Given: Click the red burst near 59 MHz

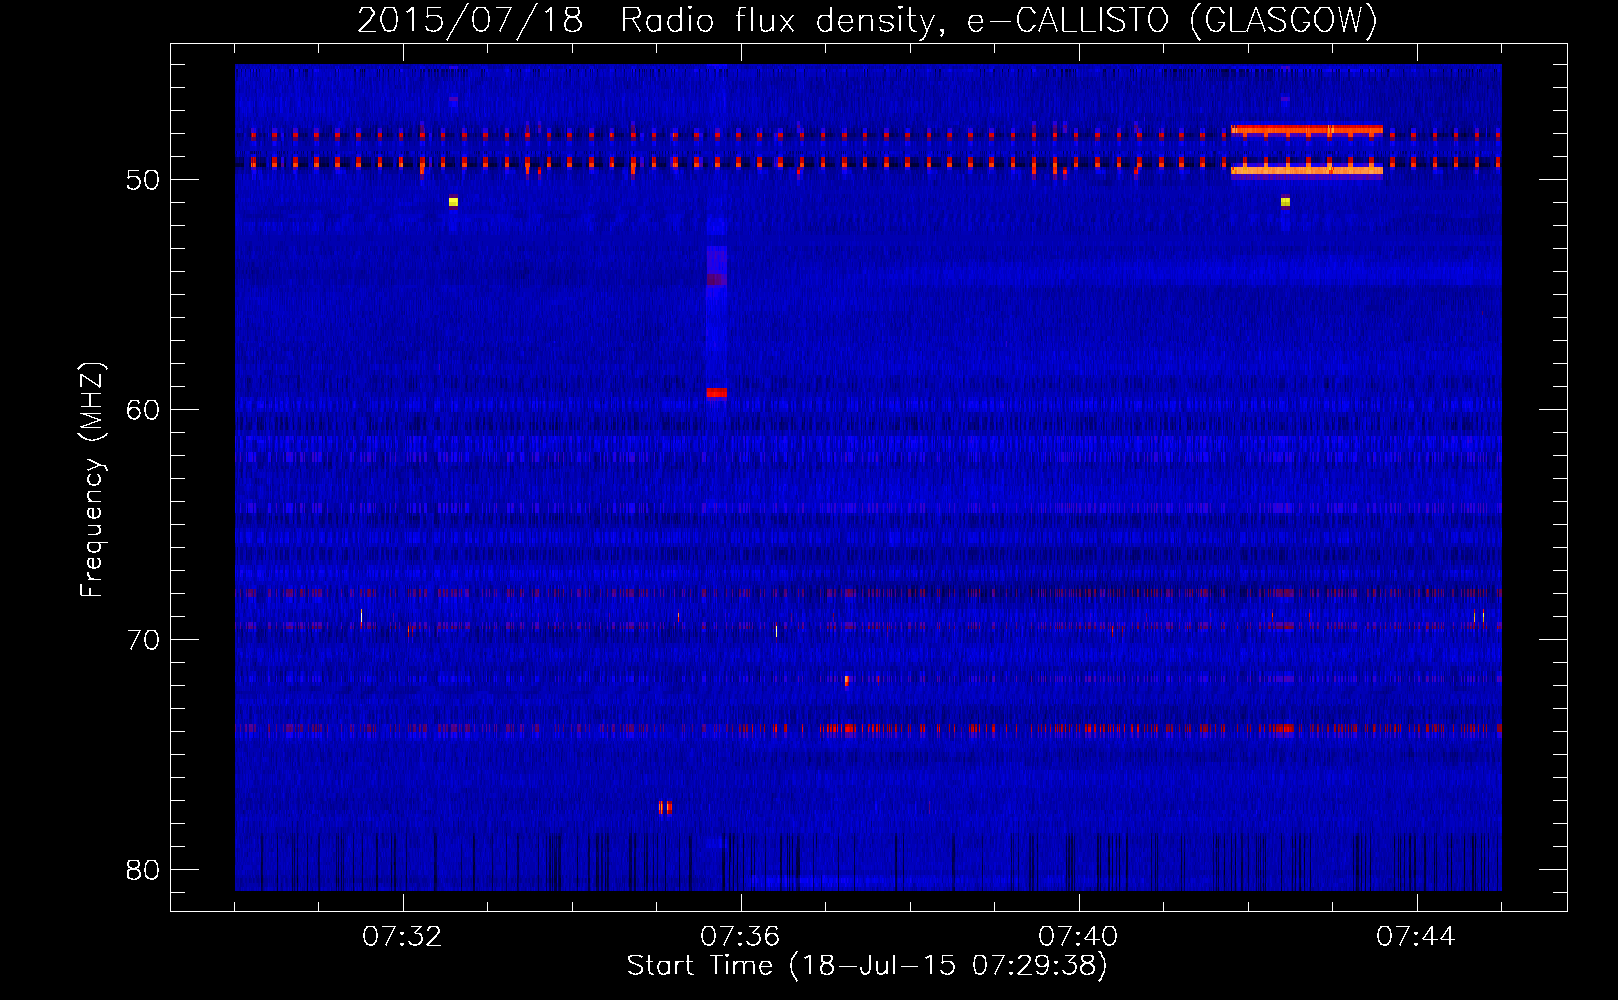Looking at the screenshot, I should click(717, 393).
